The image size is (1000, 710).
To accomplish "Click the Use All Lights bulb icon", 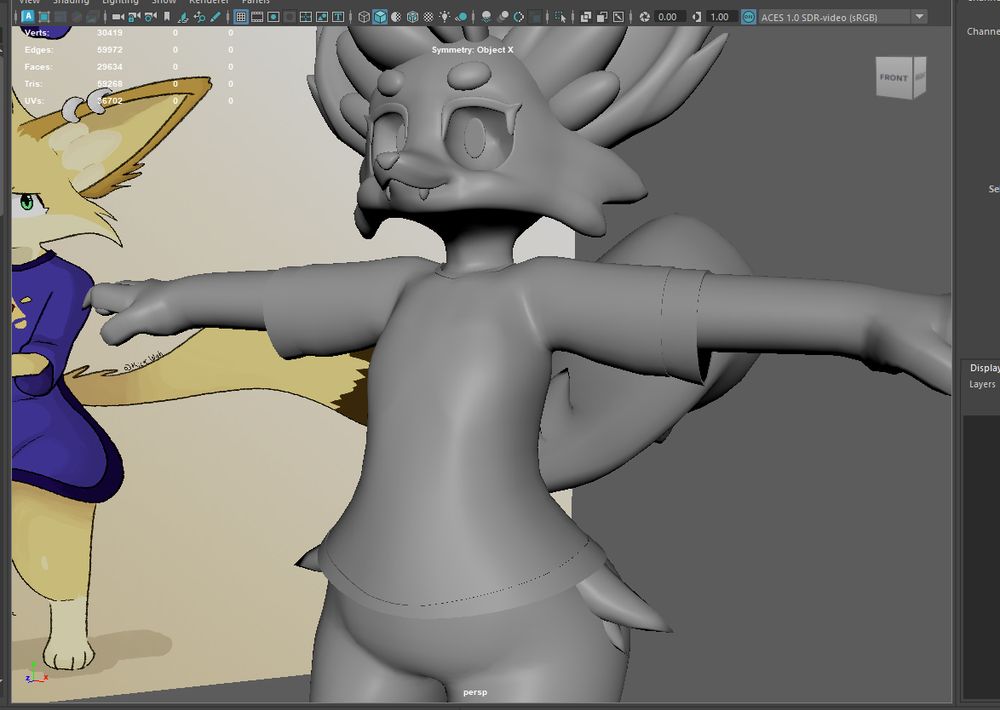I will click(x=445, y=17).
